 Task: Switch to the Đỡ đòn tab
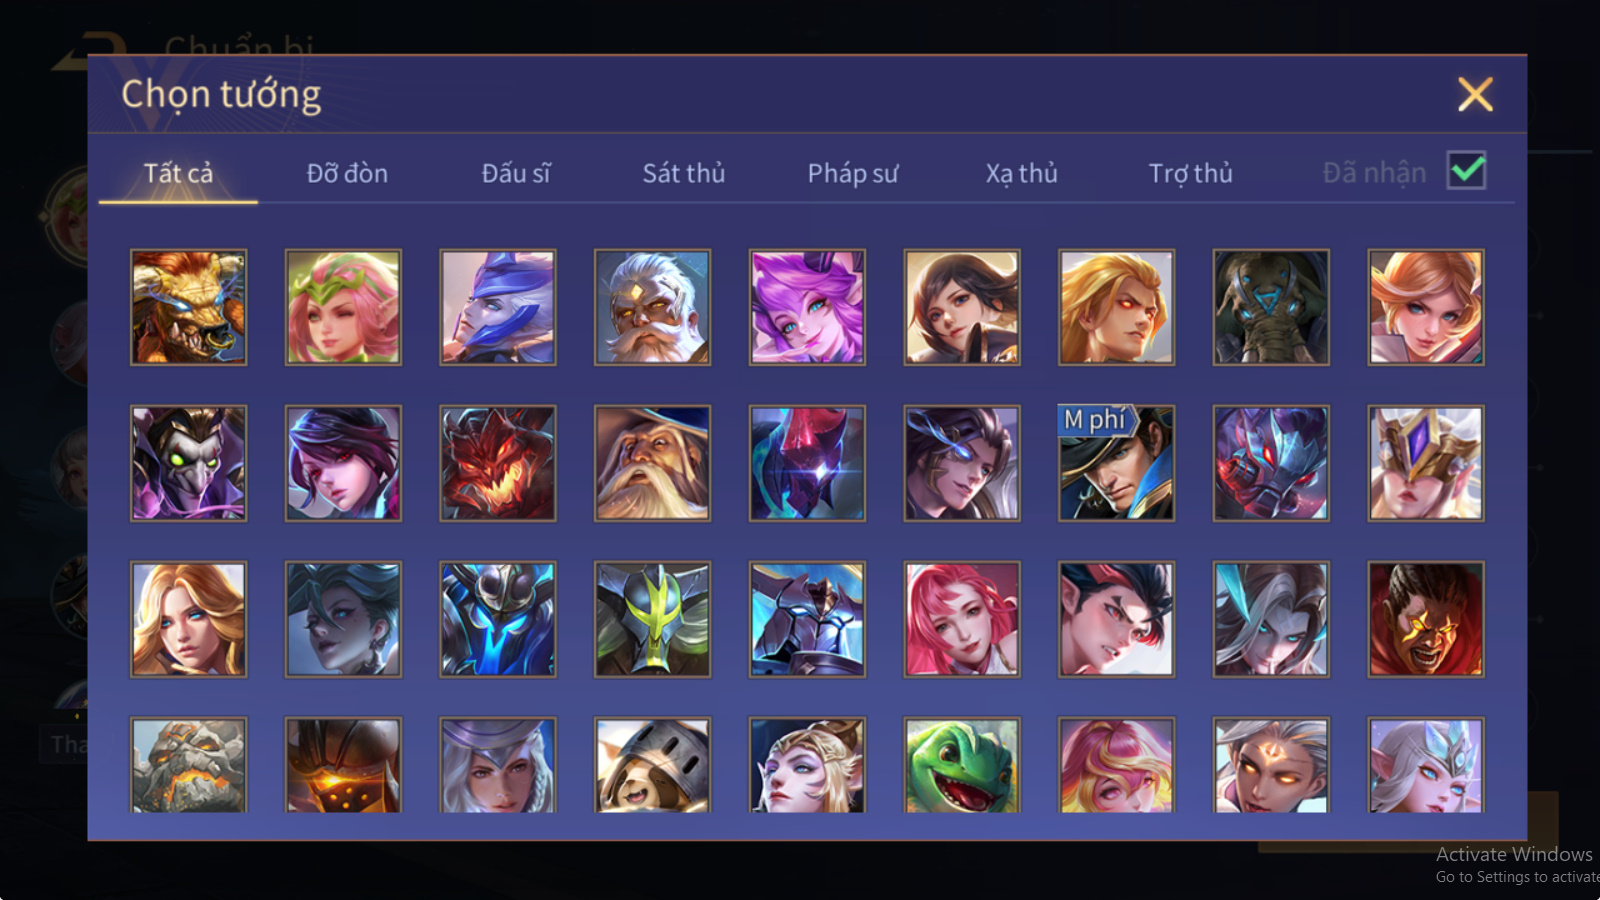pyautogui.click(x=347, y=173)
